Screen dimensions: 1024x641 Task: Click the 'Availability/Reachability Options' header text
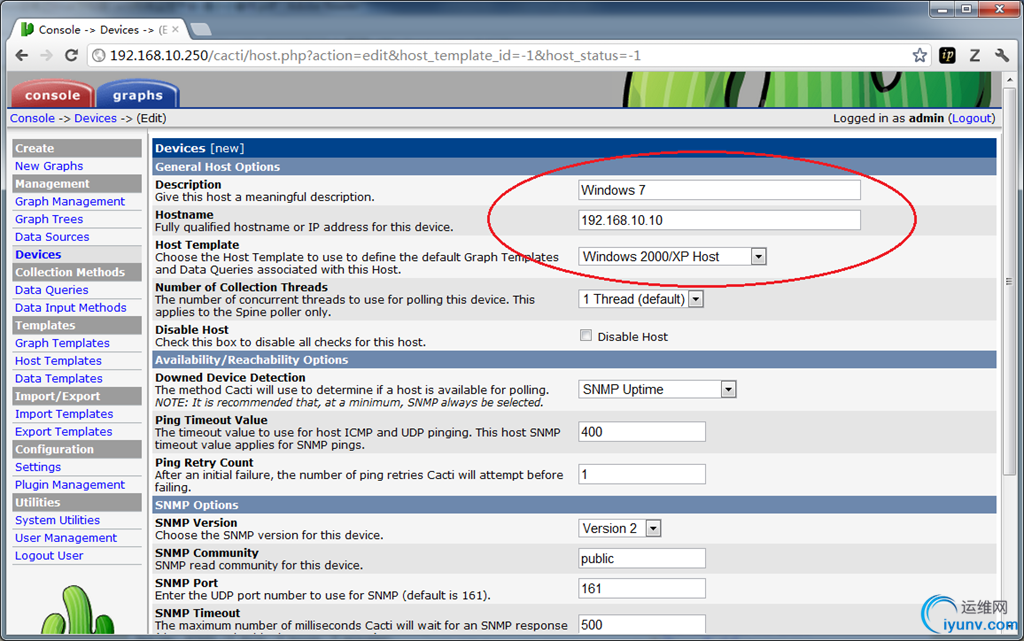[x=251, y=360]
